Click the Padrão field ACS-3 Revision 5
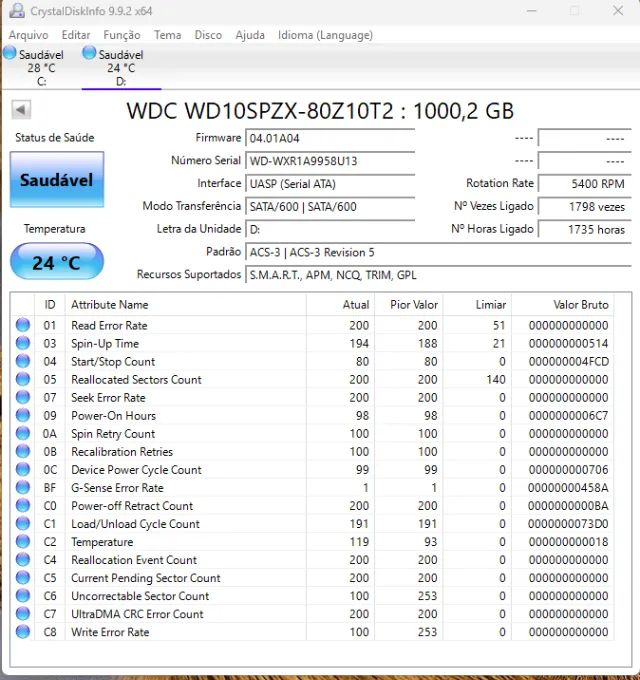Viewport: 640px width, 680px height. click(x=438, y=252)
